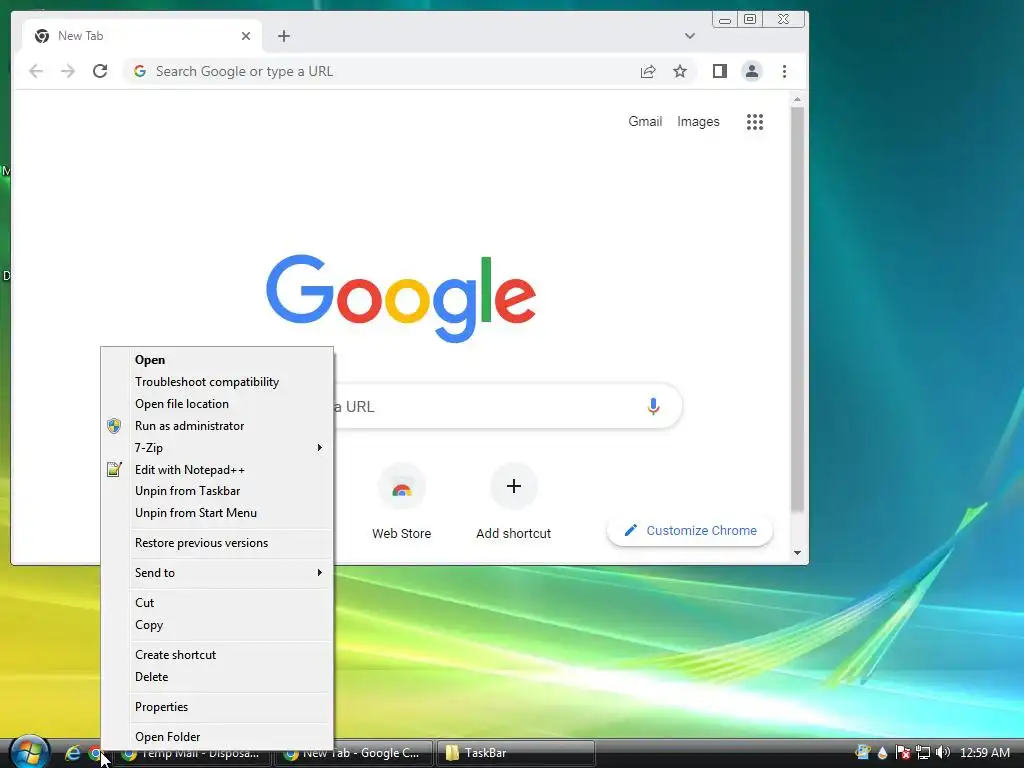The height and width of the screenshot is (768, 1024).
Task: Launch Internet Explorer from quick launch
Action: pyautogui.click(x=72, y=753)
